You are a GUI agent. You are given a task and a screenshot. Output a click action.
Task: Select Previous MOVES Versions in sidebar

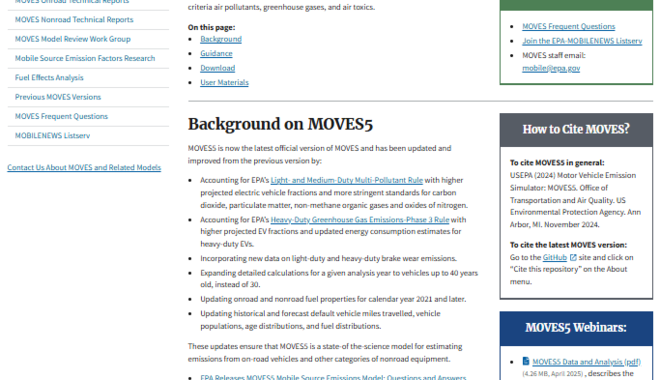tap(58, 97)
